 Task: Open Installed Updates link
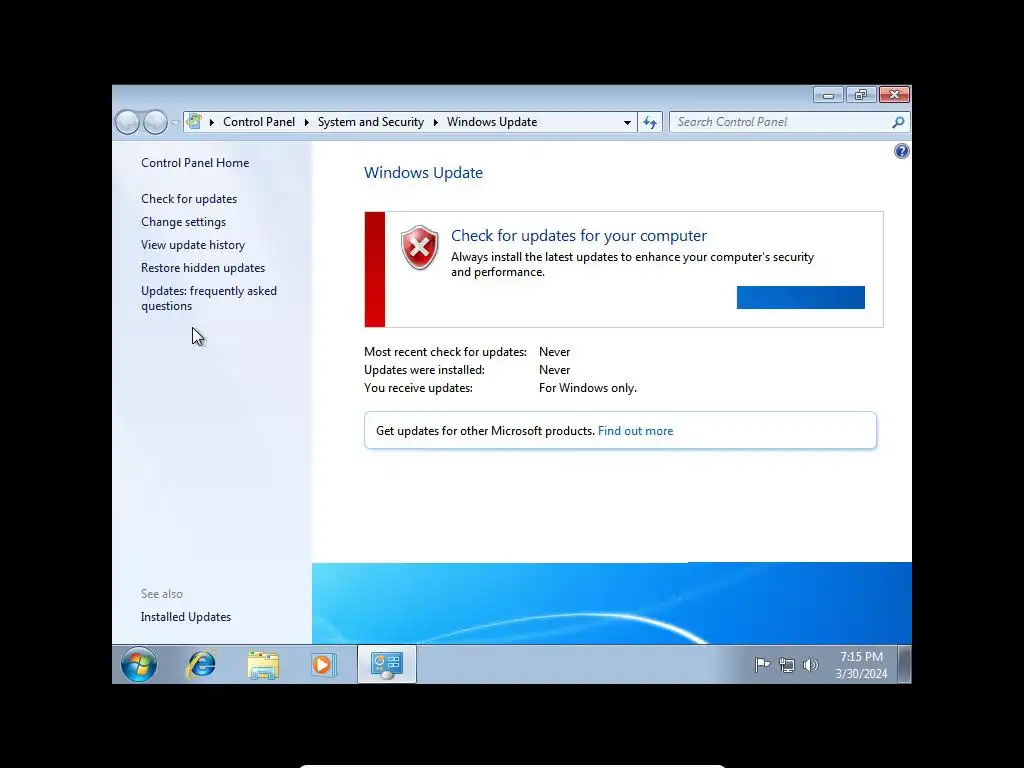(185, 616)
